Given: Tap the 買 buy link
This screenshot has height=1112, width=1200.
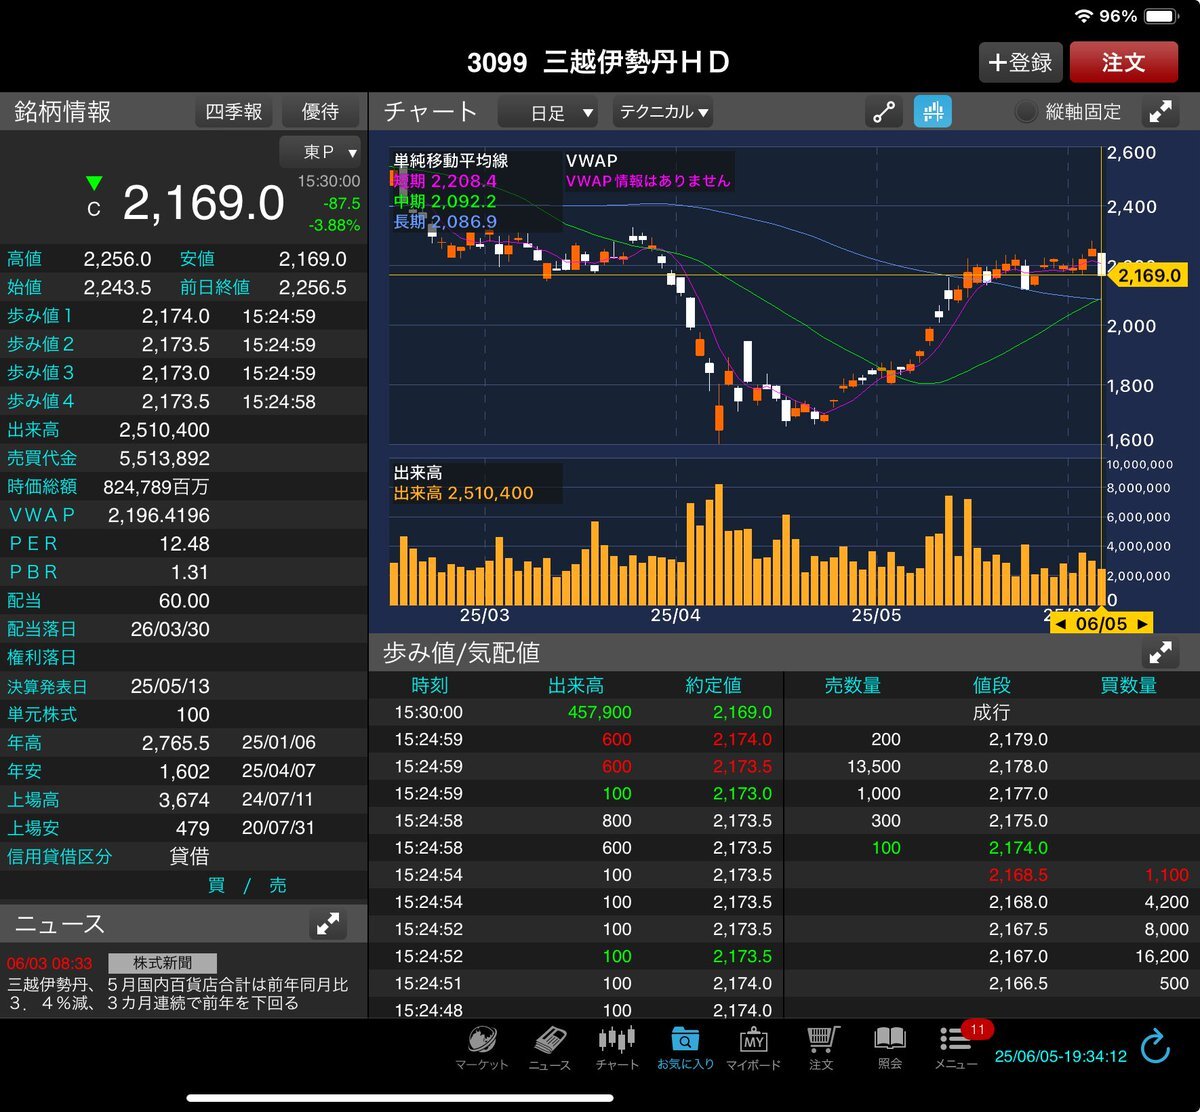Looking at the screenshot, I should coord(216,885).
